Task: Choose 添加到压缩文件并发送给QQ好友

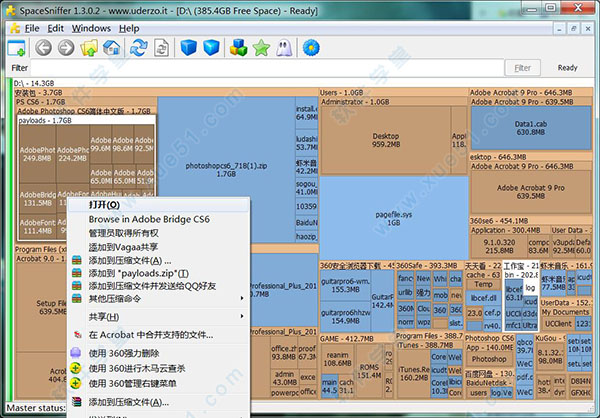Action: (x=158, y=286)
